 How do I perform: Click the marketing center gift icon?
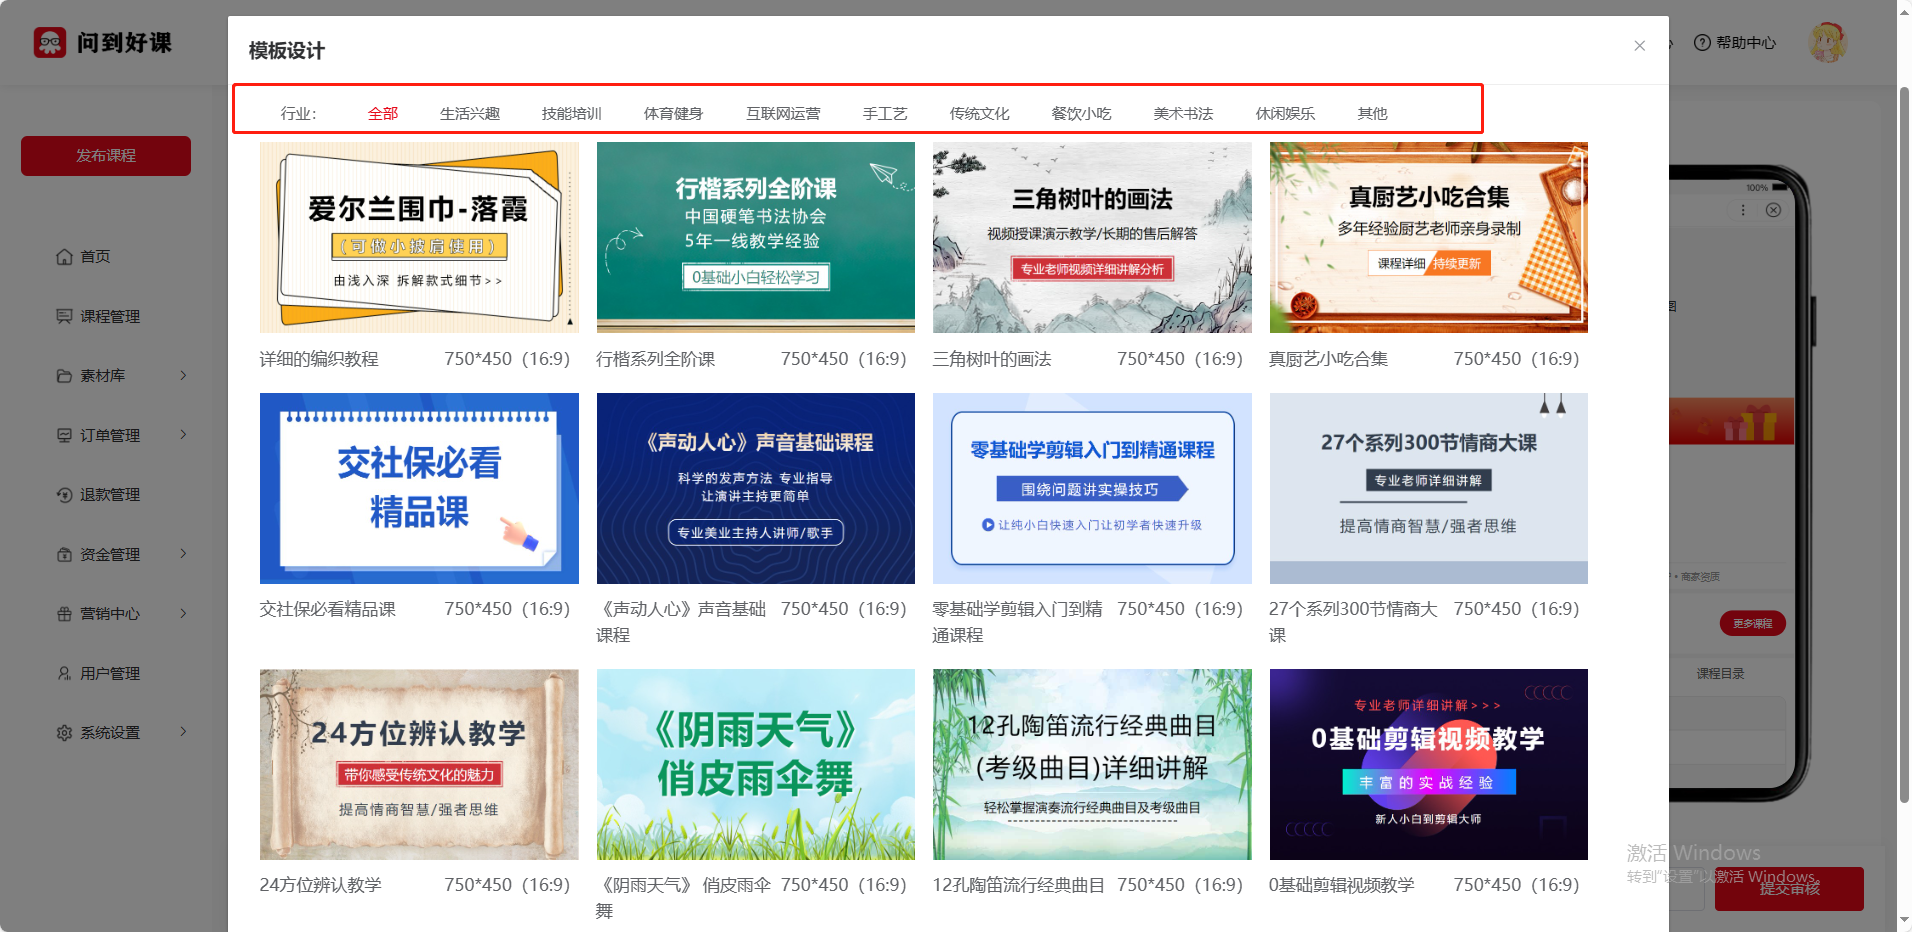64,614
